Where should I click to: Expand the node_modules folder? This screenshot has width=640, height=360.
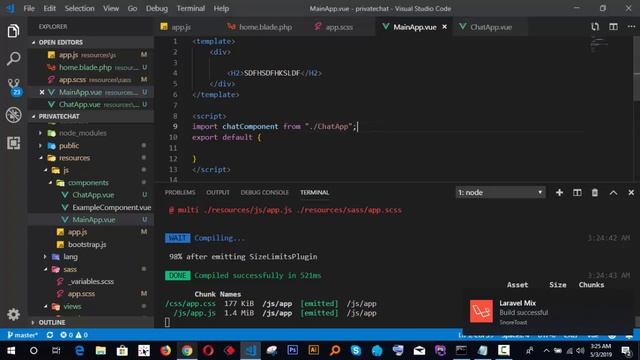pos(40,133)
